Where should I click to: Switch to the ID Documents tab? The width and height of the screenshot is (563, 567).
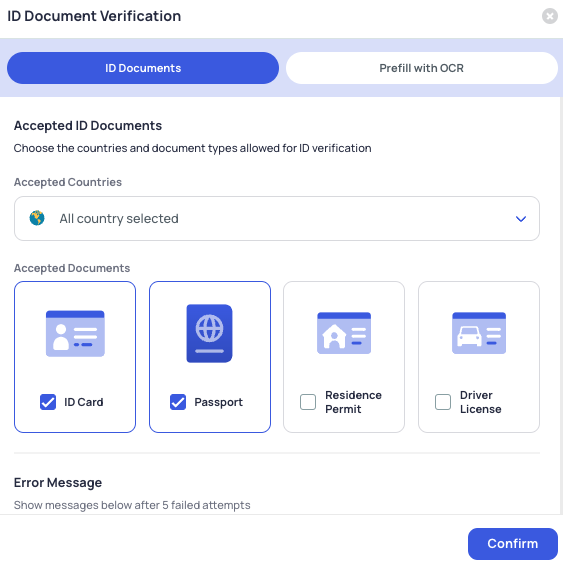[143, 68]
